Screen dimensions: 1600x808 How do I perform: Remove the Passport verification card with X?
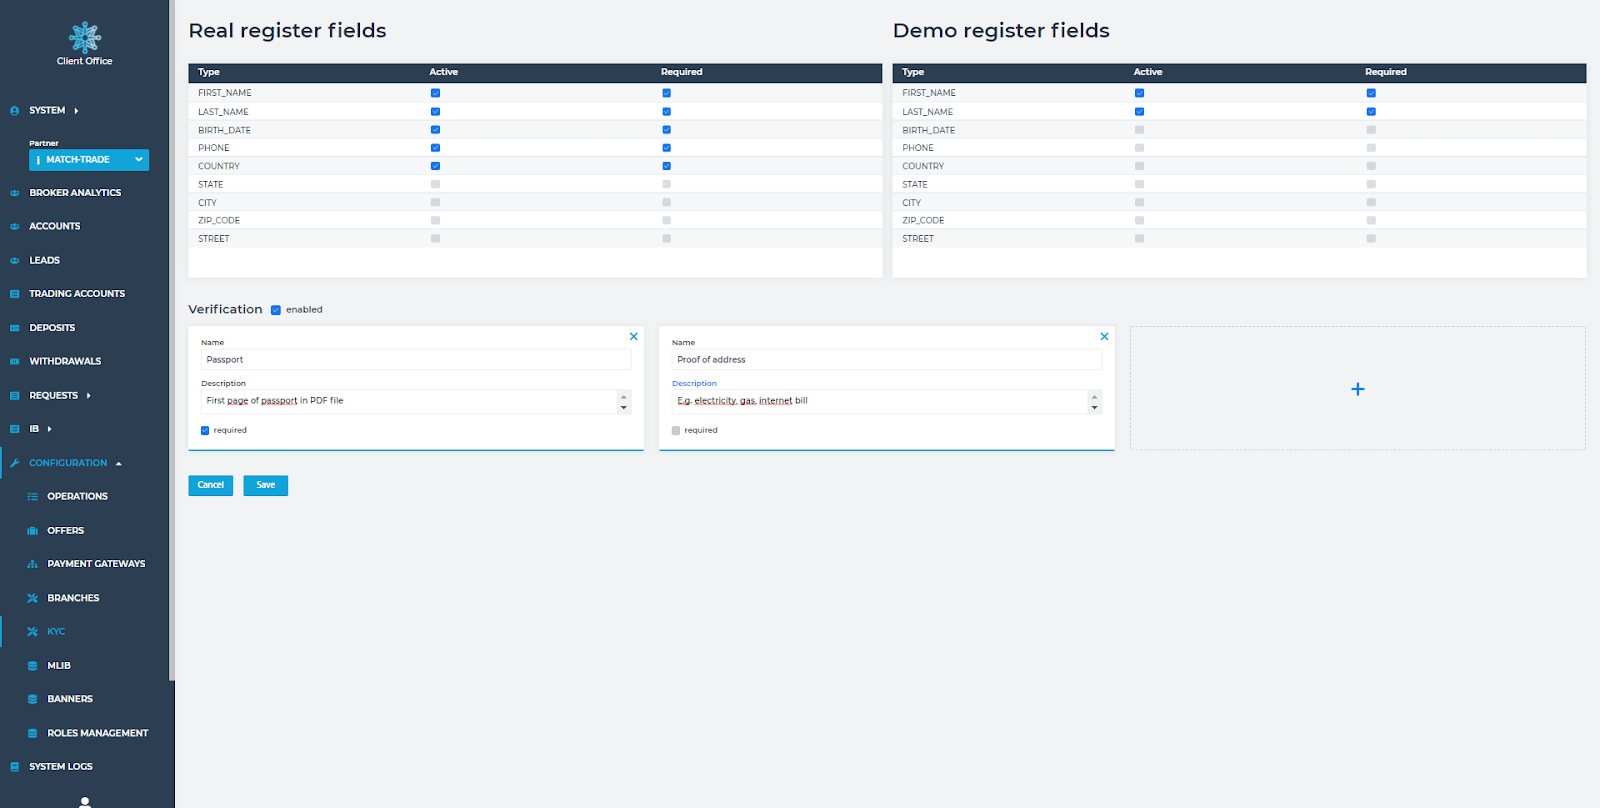pos(633,337)
